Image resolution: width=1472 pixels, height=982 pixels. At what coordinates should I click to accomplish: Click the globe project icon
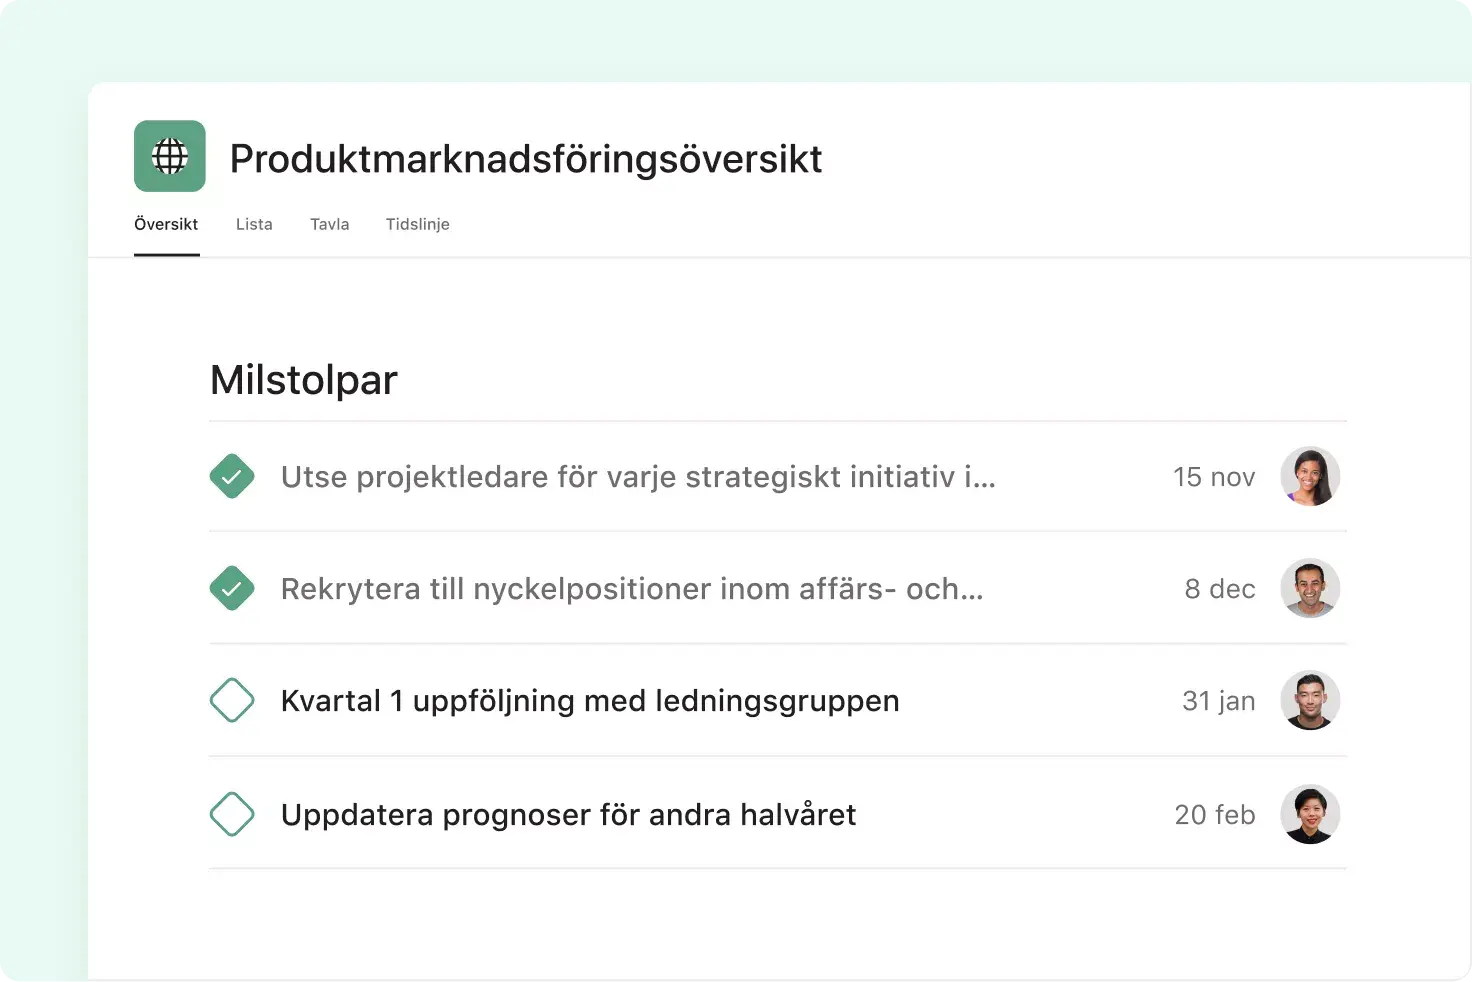169,156
